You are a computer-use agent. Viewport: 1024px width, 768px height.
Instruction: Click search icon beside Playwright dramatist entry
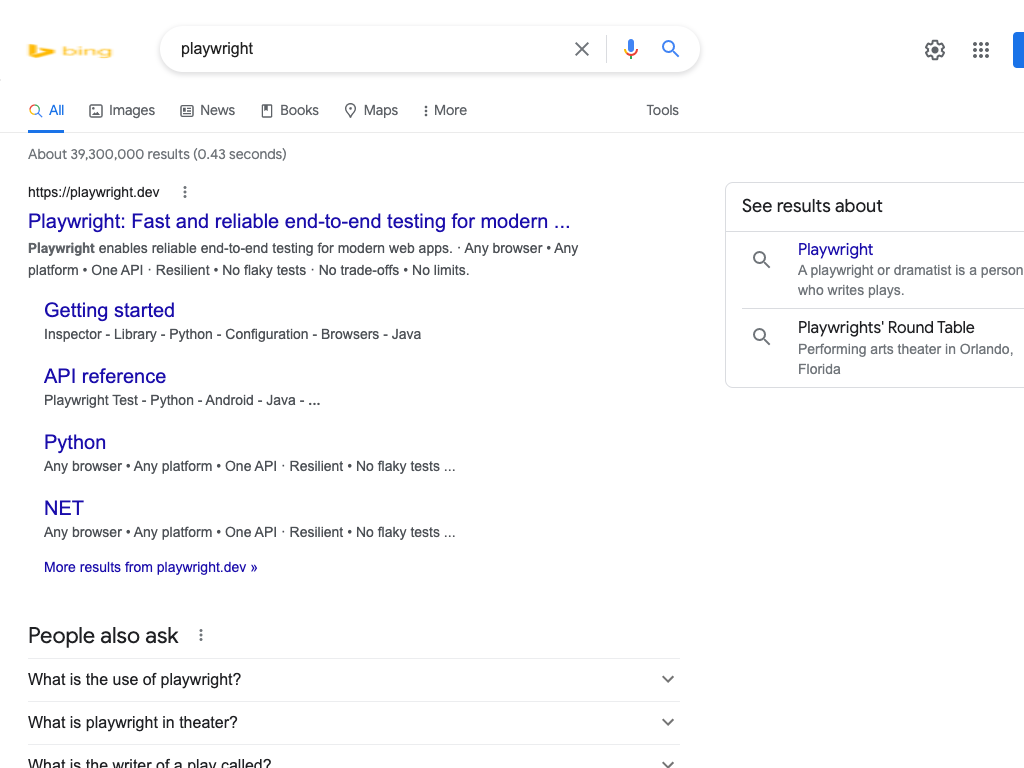pyautogui.click(x=761, y=259)
